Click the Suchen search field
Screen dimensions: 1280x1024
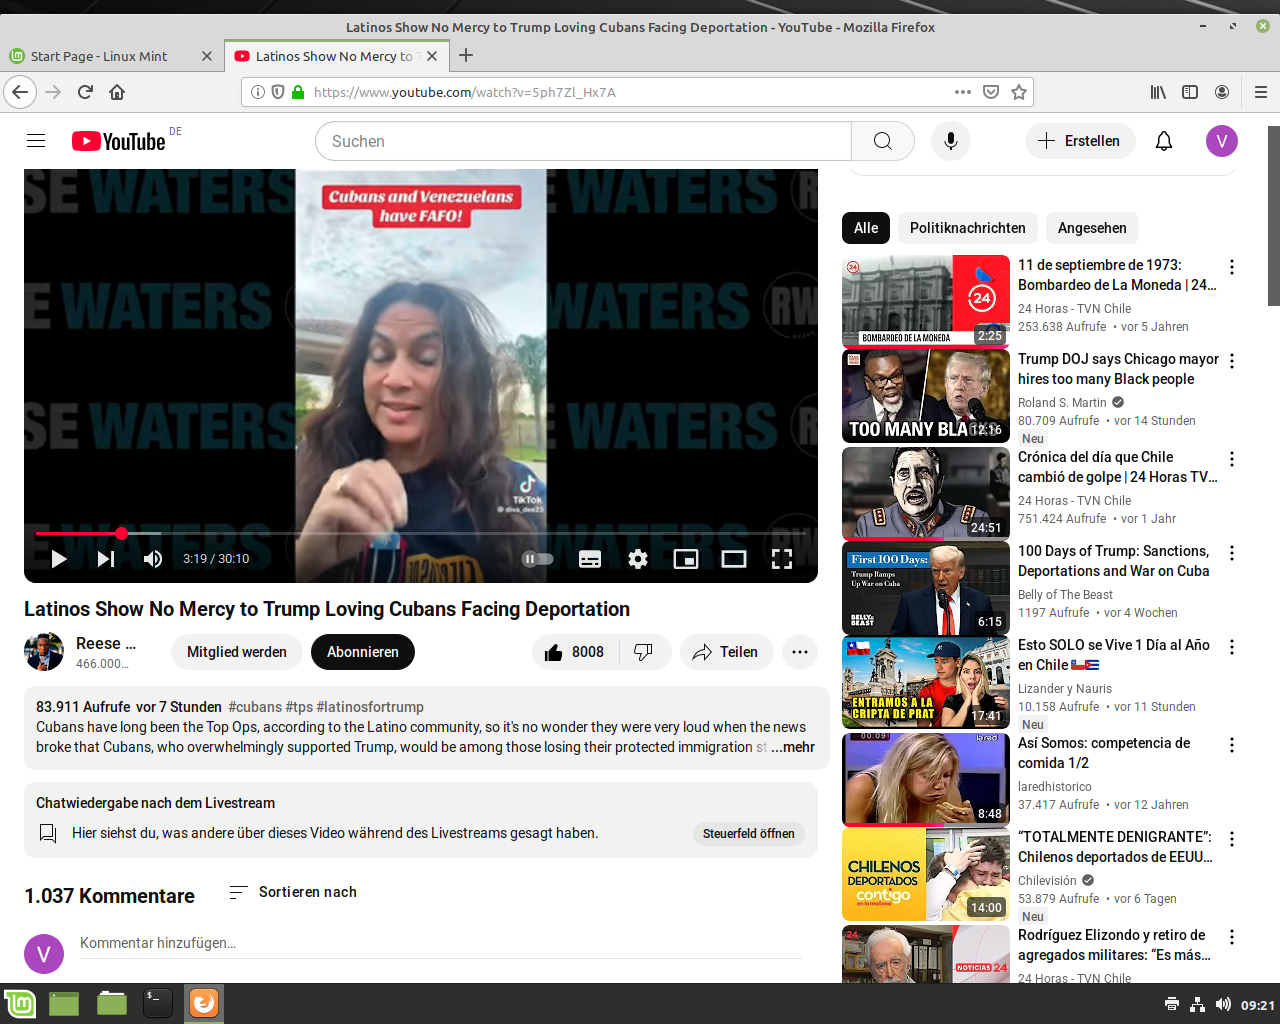click(x=584, y=141)
